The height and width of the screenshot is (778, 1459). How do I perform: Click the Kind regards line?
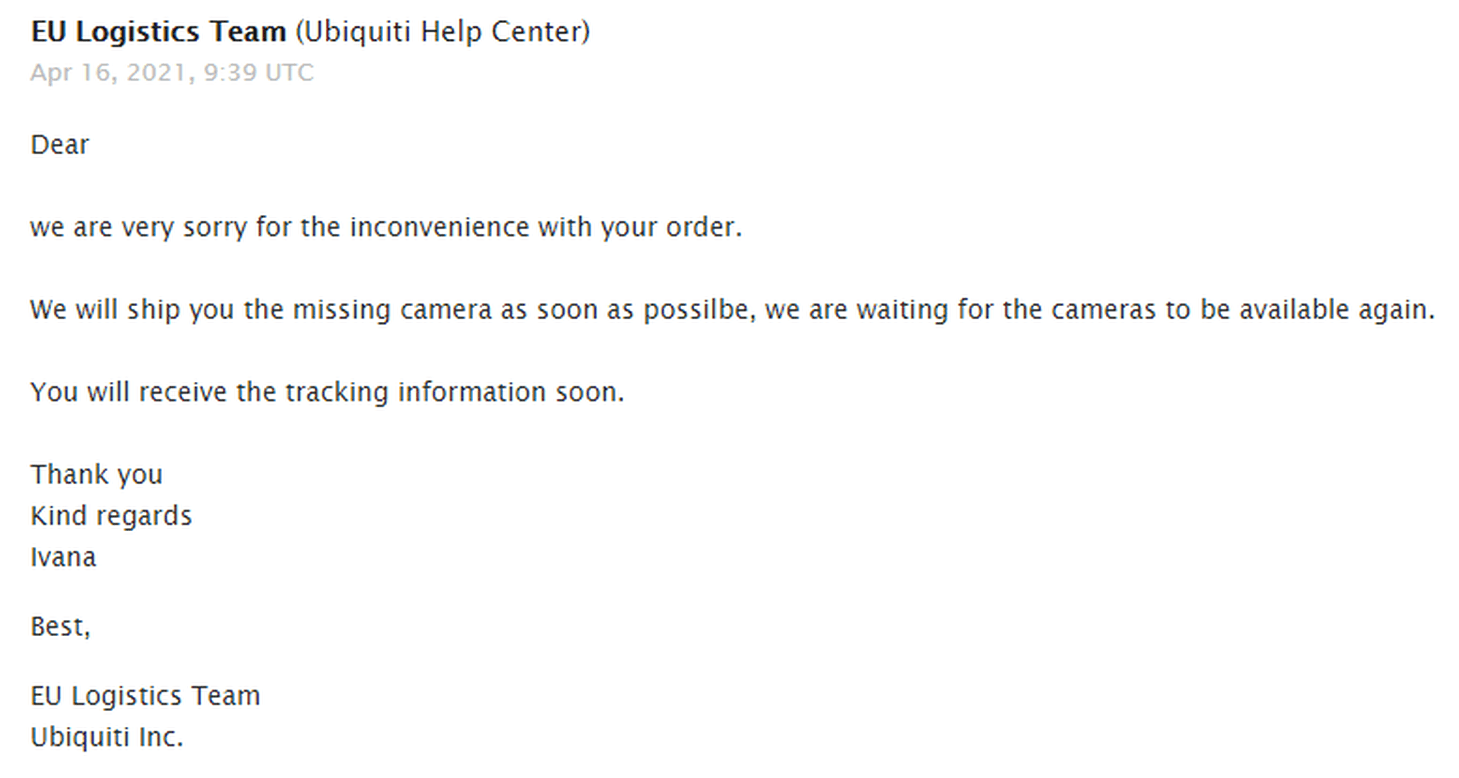(111, 516)
